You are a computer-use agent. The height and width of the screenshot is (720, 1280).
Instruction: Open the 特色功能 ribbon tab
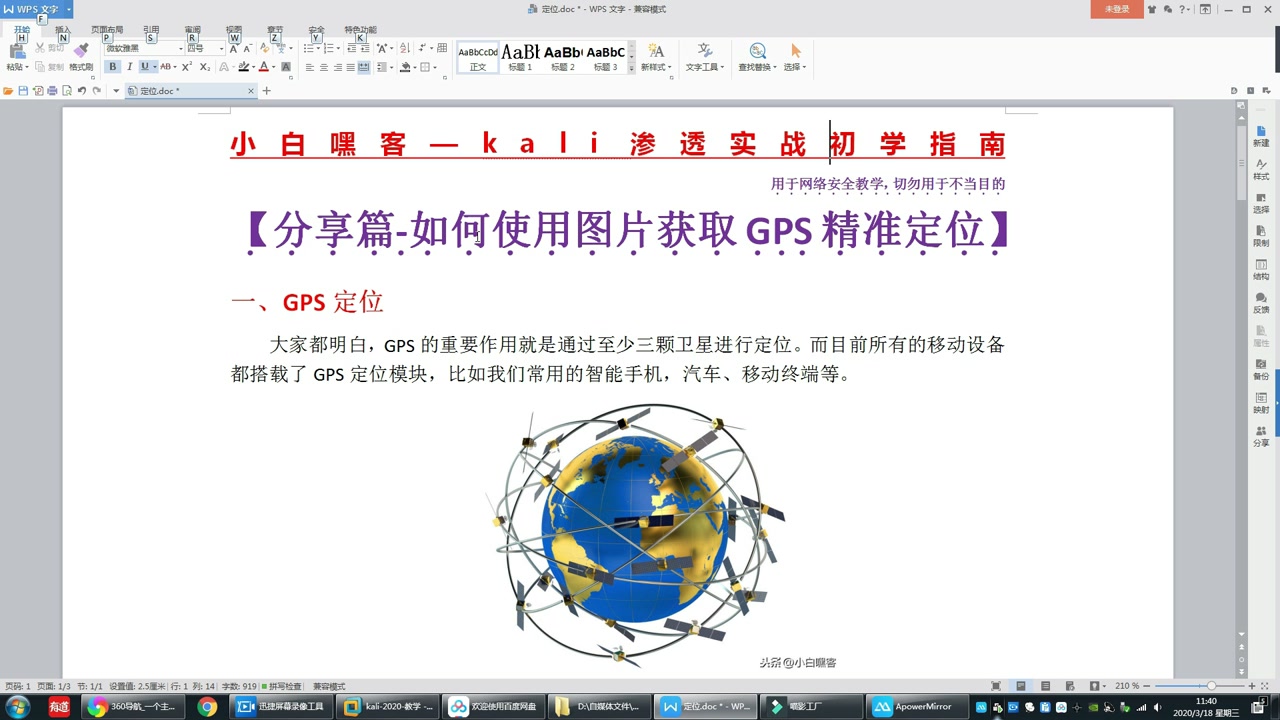pos(360,30)
